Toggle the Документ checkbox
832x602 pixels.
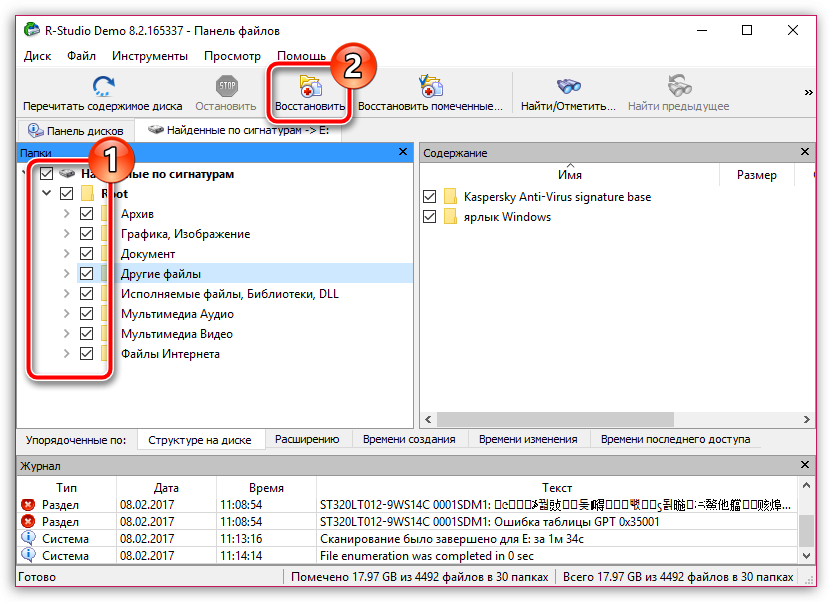point(86,254)
